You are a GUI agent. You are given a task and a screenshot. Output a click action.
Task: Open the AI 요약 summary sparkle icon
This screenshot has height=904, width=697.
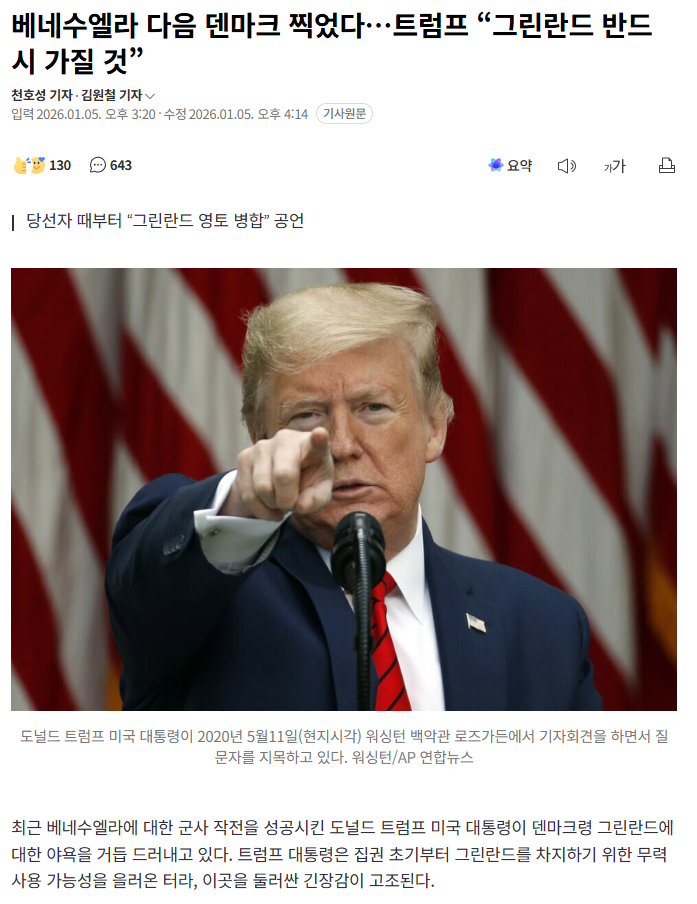(495, 165)
